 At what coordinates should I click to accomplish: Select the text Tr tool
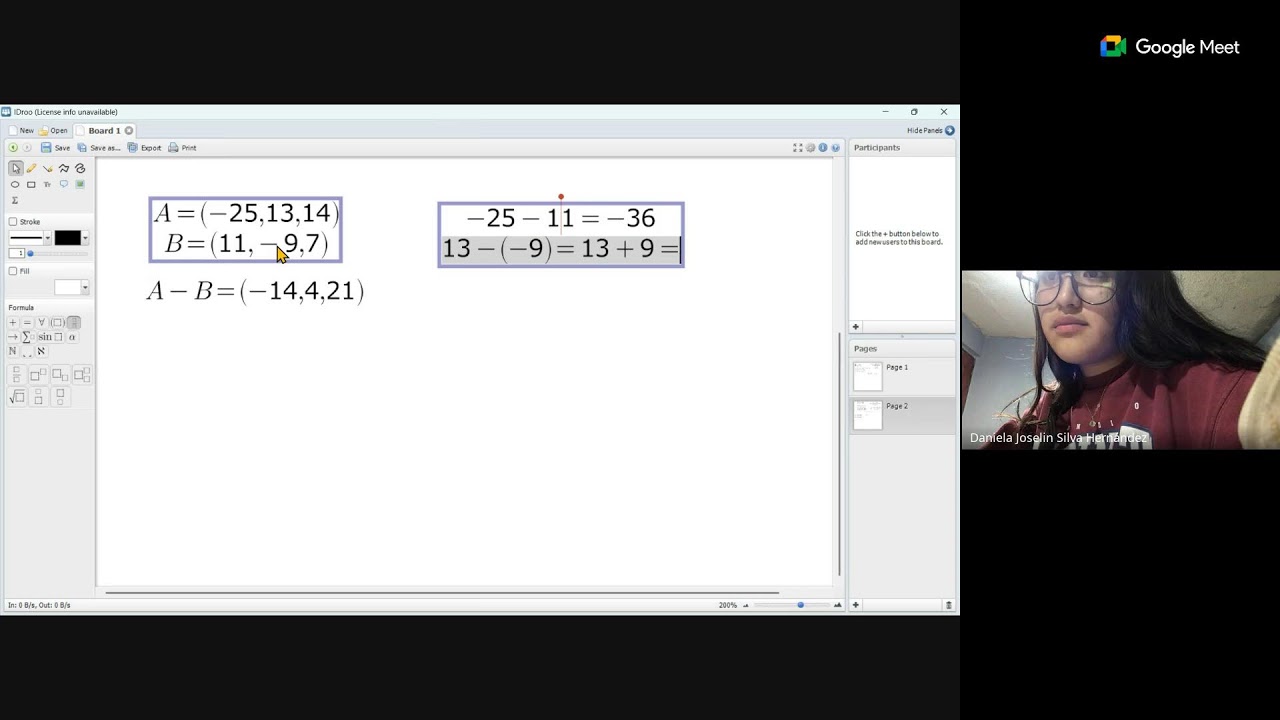[x=47, y=185]
